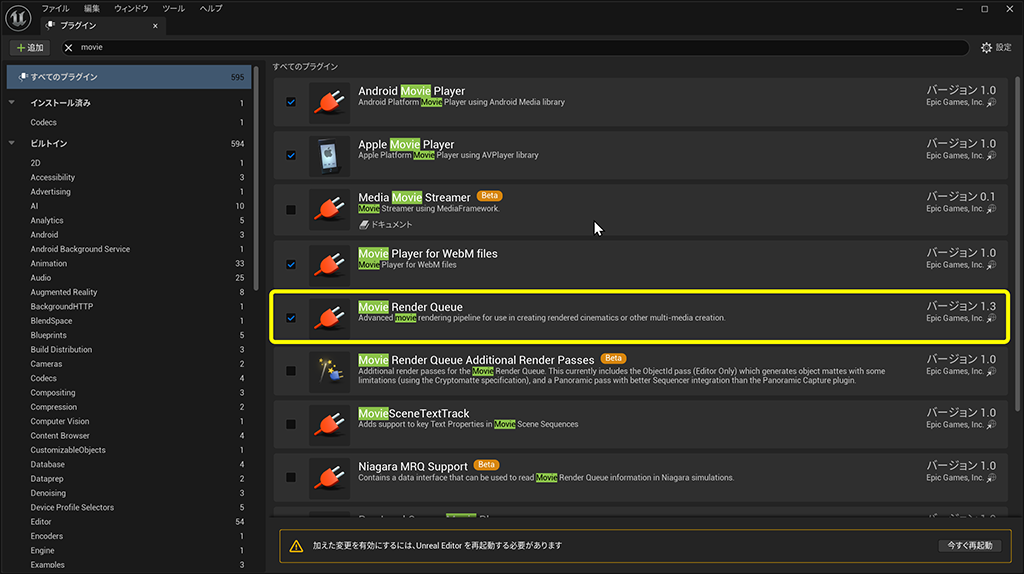This screenshot has height=574, width=1024.
Task: Click the Unreal Engine logo icon
Action: pyautogui.click(x=18, y=18)
